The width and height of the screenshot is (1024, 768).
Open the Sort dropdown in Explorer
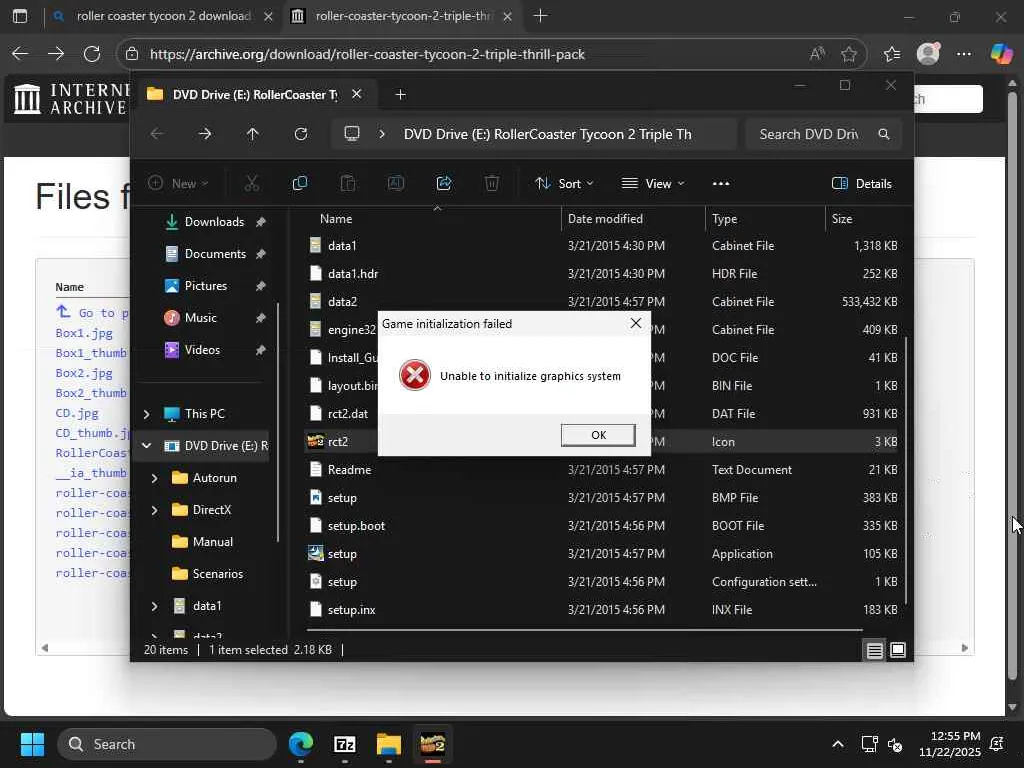[564, 184]
